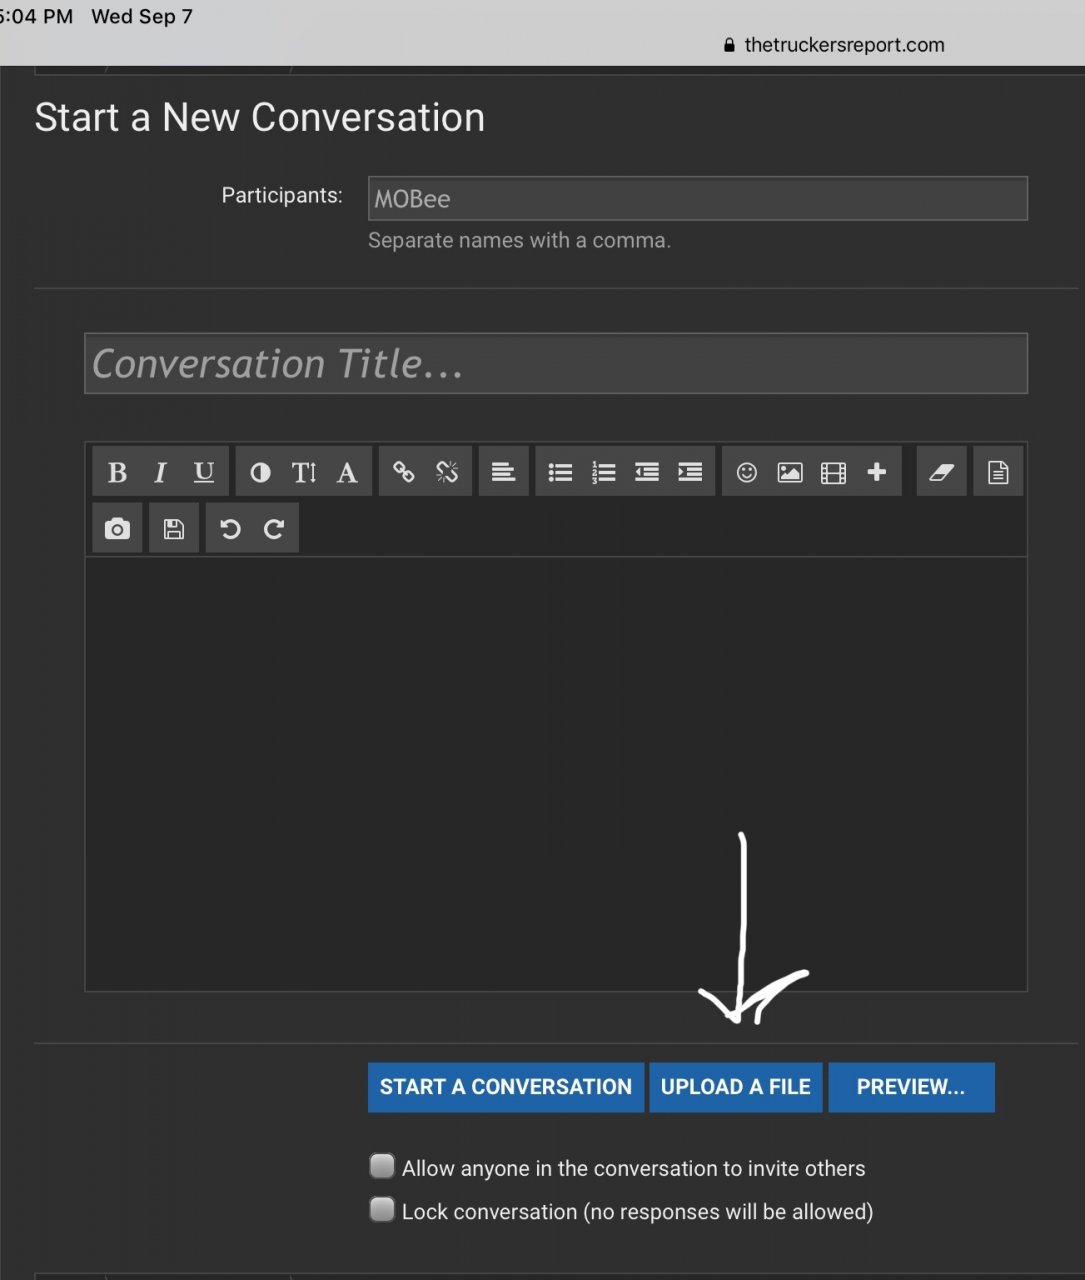1085x1280 pixels.
Task: Open the text color picker
Action: point(260,472)
